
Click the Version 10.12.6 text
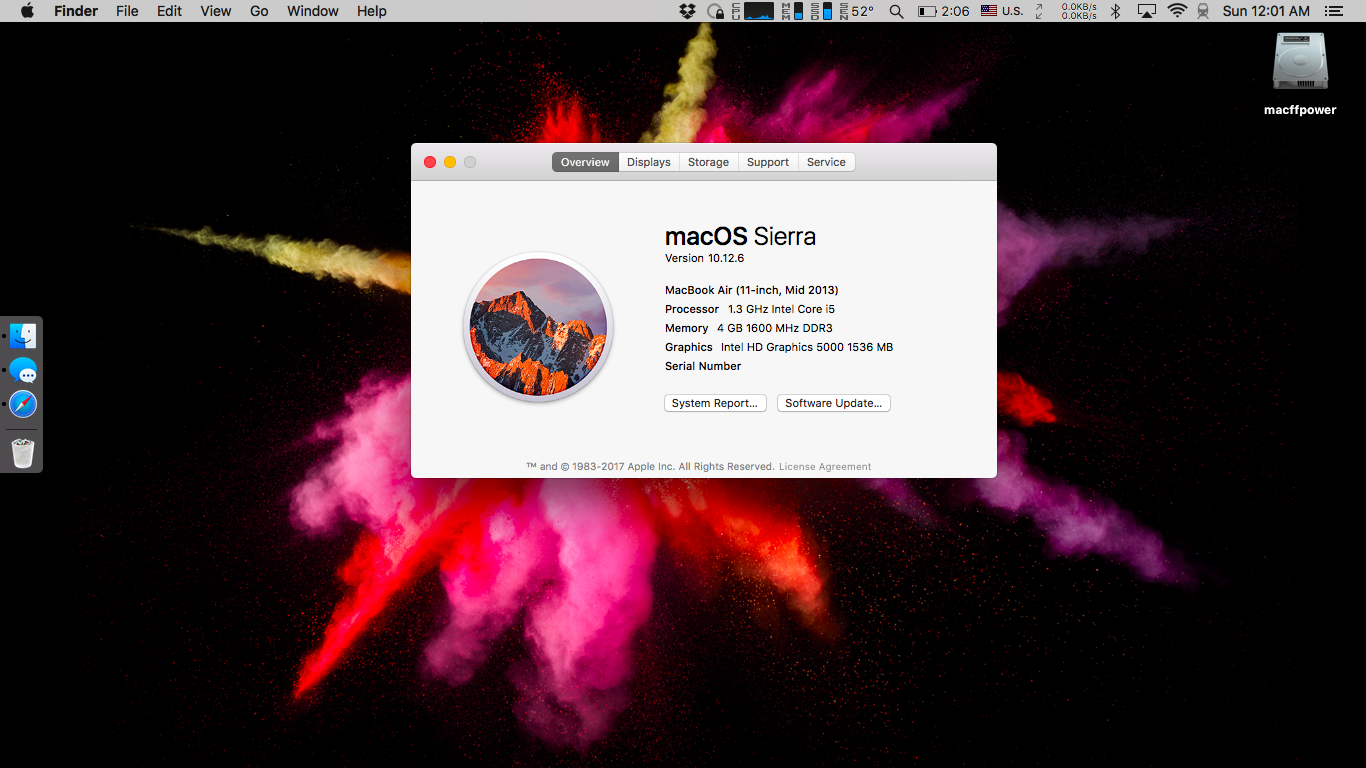[x=704, y=258]
